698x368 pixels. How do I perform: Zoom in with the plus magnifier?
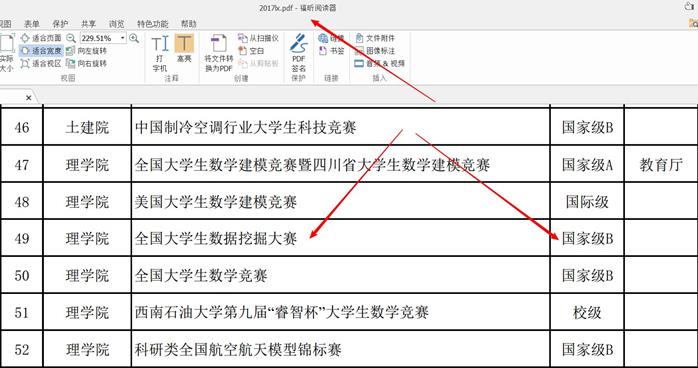(x=134, y=38)
